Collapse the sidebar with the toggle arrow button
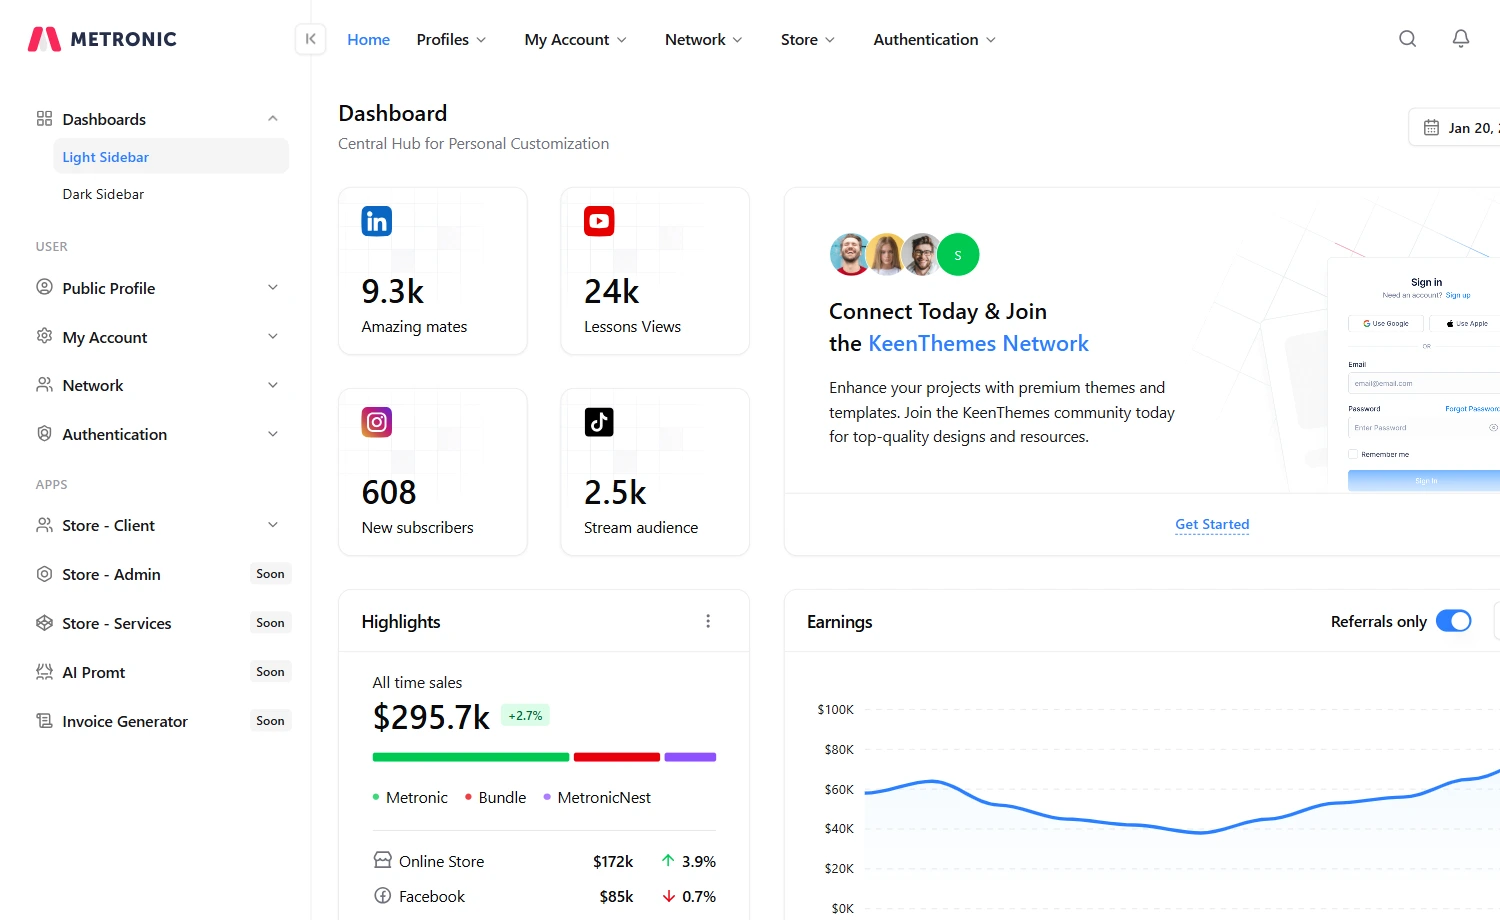Viewport: 1500px width, 920px height. [311, 39]
